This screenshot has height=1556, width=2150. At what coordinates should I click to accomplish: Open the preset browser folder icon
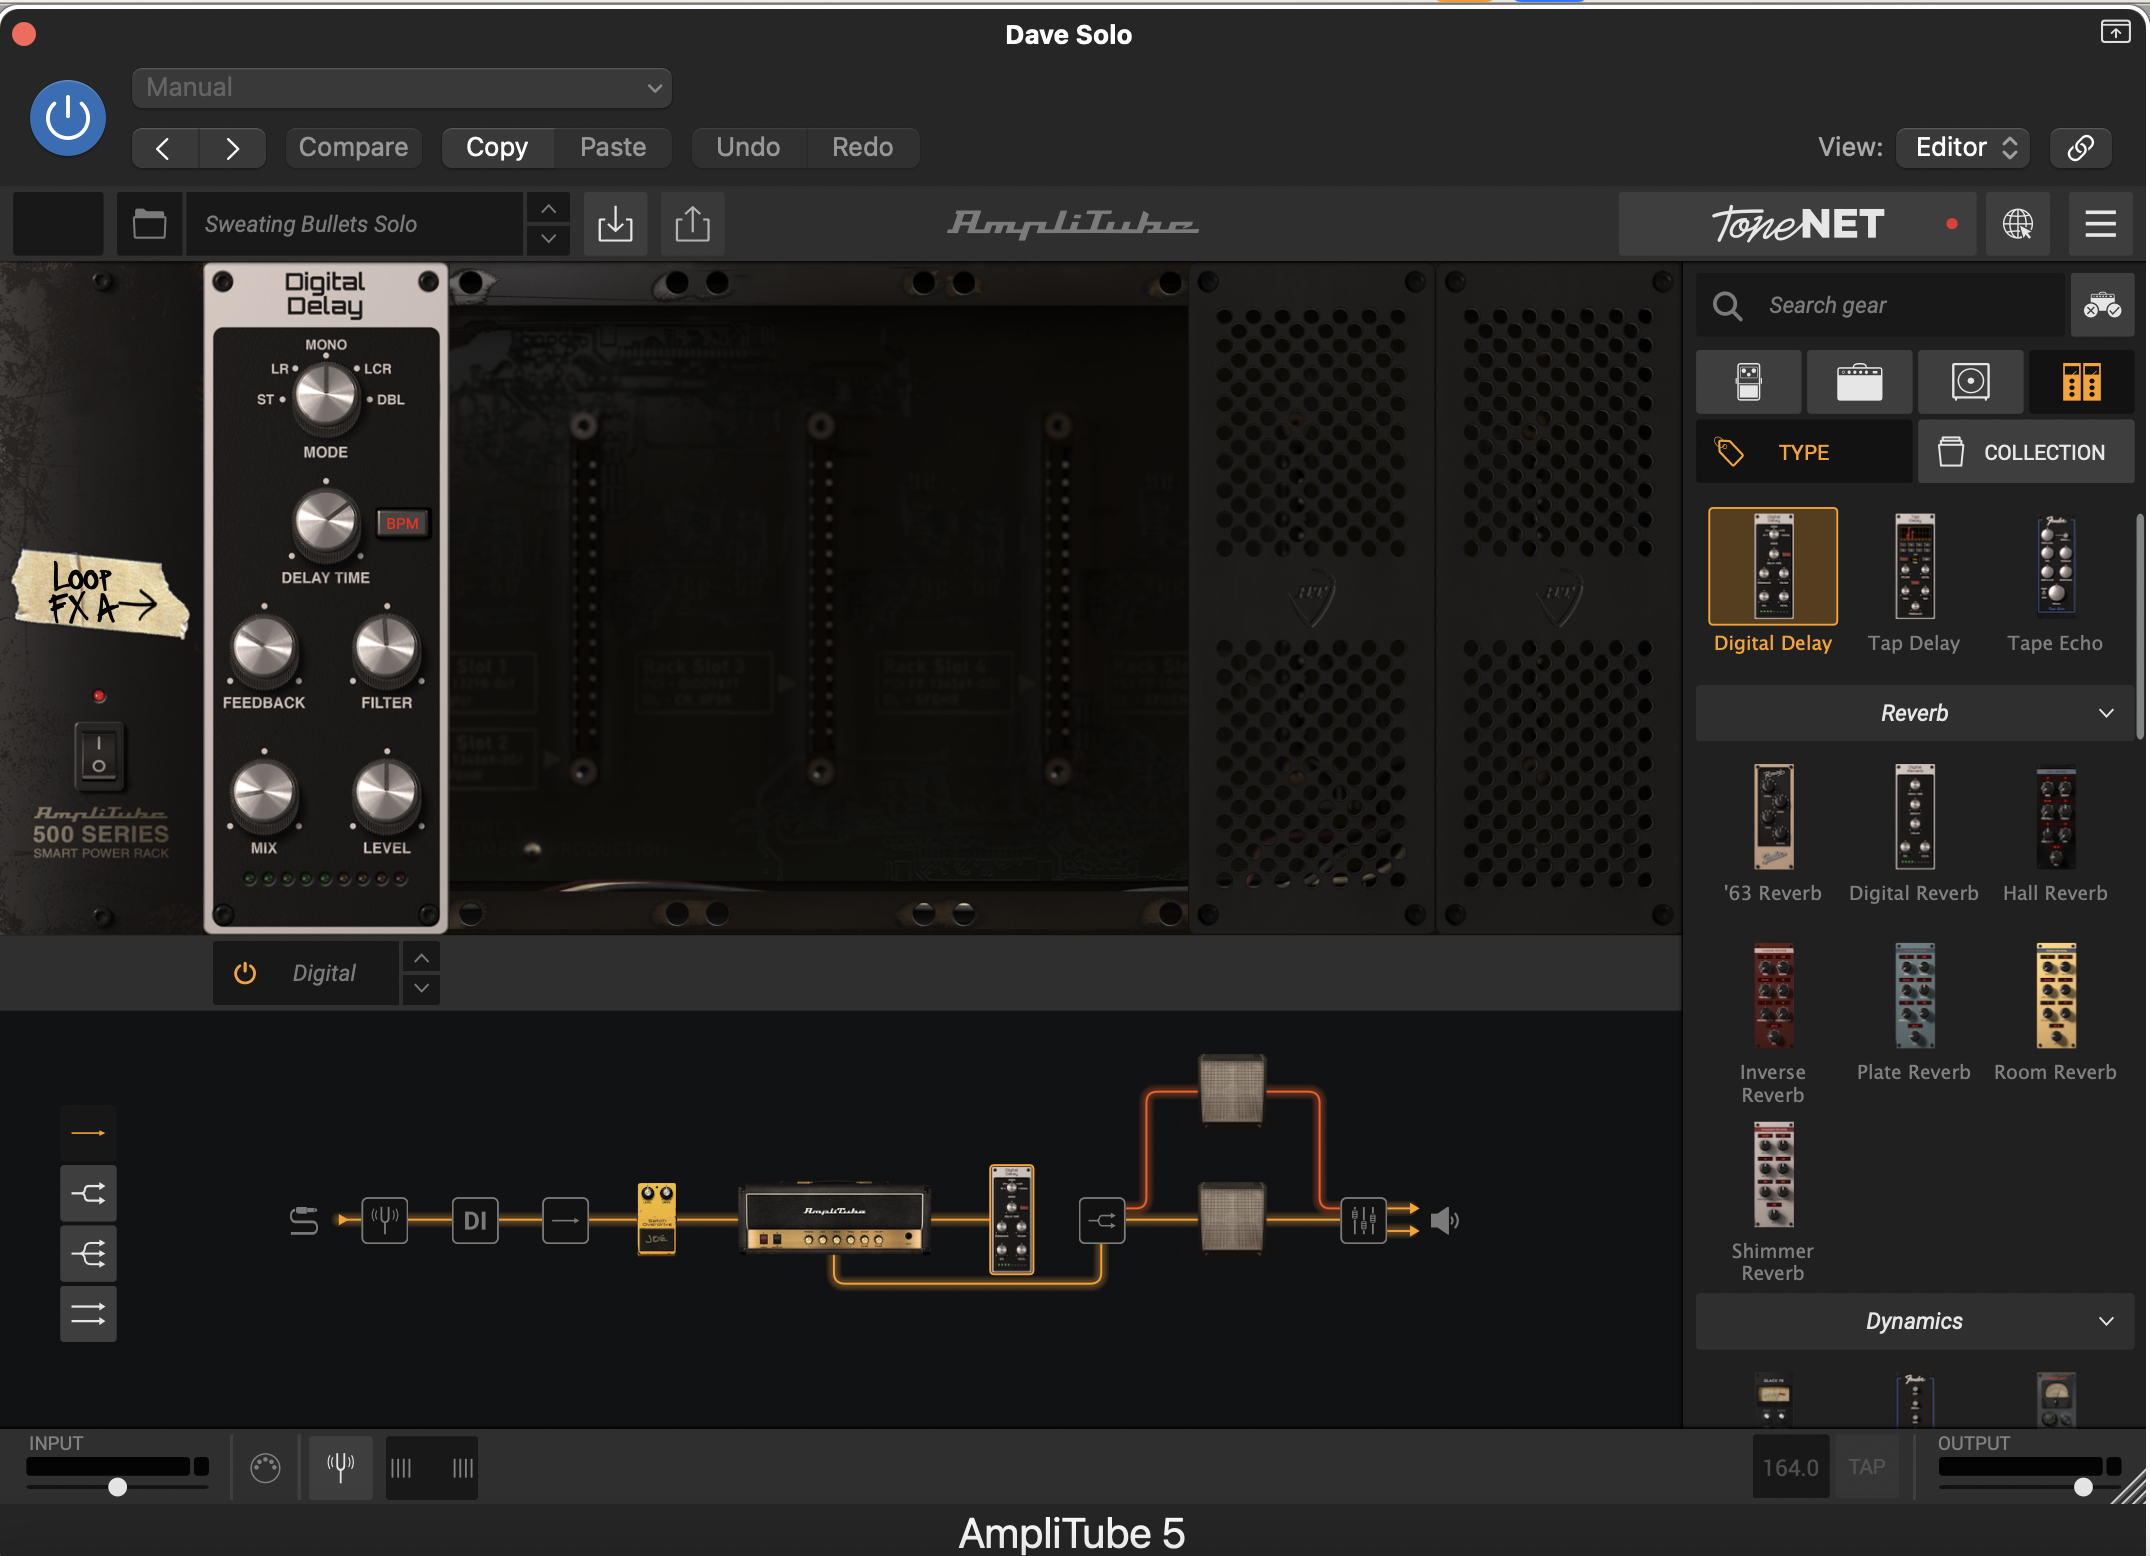coord(150,224)
